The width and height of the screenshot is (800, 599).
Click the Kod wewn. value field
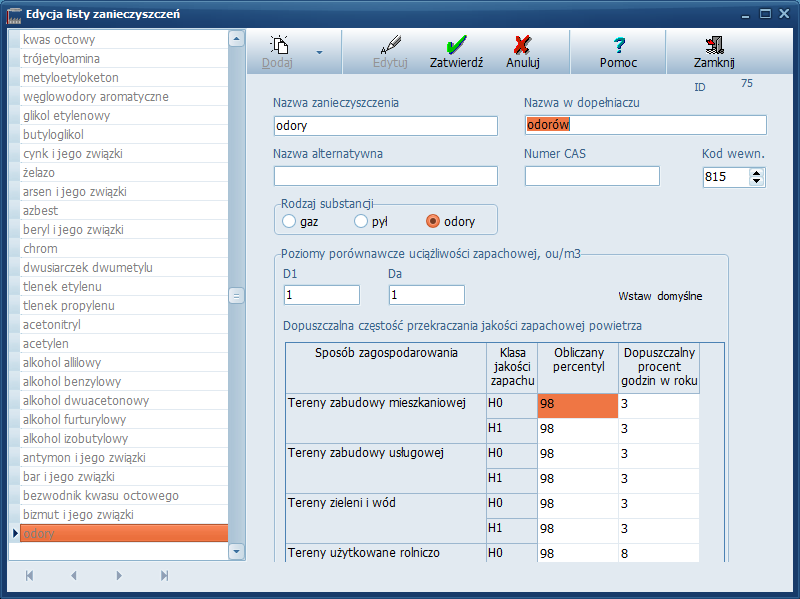pos(727,177)
